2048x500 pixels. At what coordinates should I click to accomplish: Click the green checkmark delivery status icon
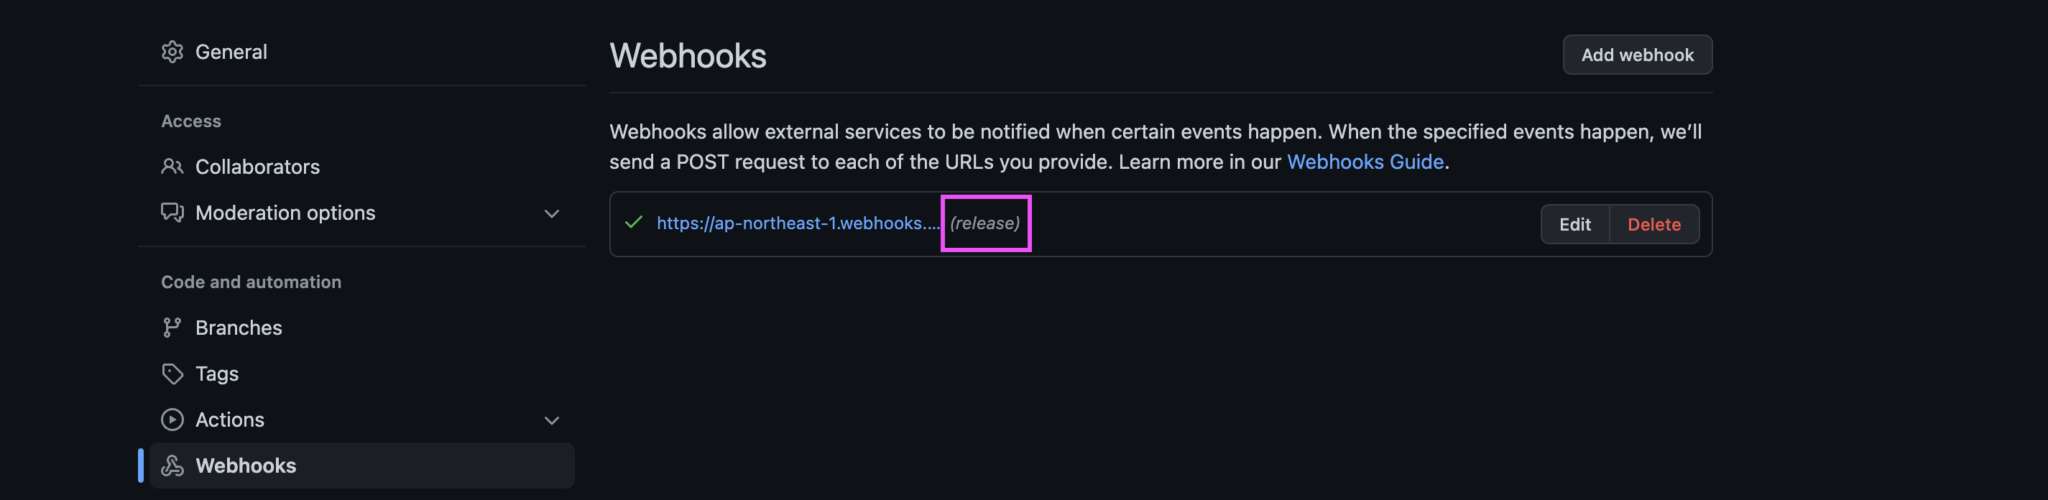click(x=633, y=223)
